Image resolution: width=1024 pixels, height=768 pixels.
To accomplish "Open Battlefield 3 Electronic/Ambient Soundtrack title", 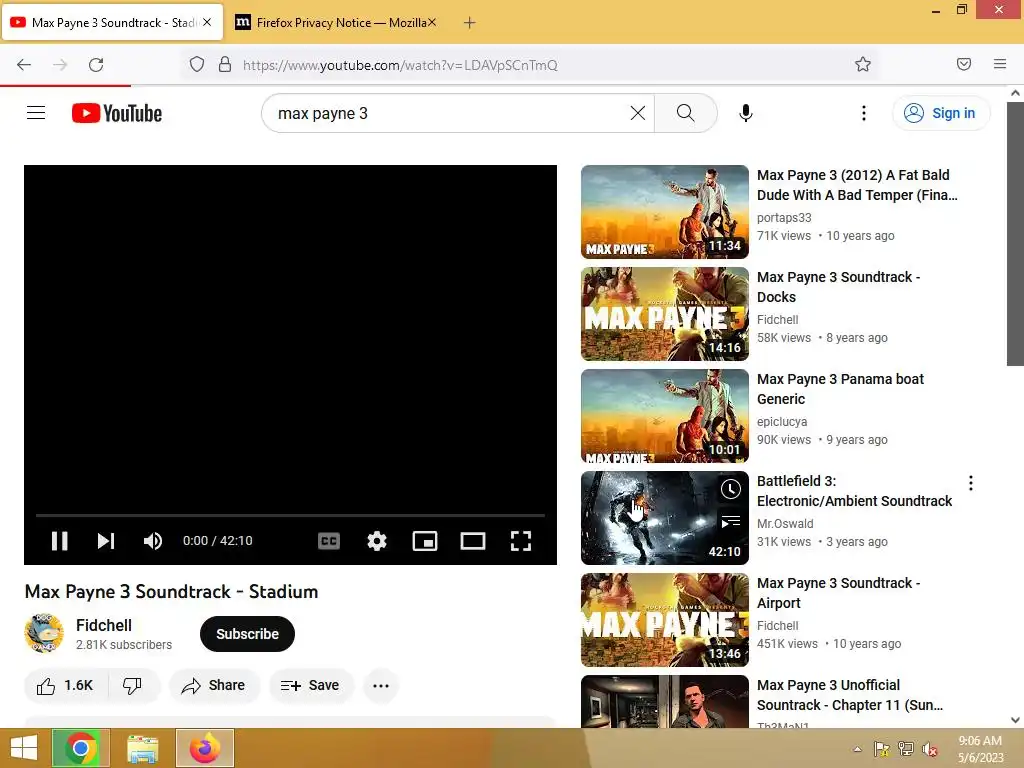I will (x=854, y=491).
